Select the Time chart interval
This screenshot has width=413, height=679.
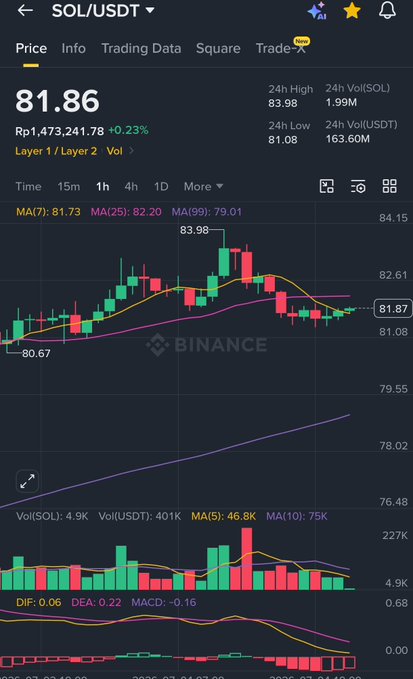[29, 187]
